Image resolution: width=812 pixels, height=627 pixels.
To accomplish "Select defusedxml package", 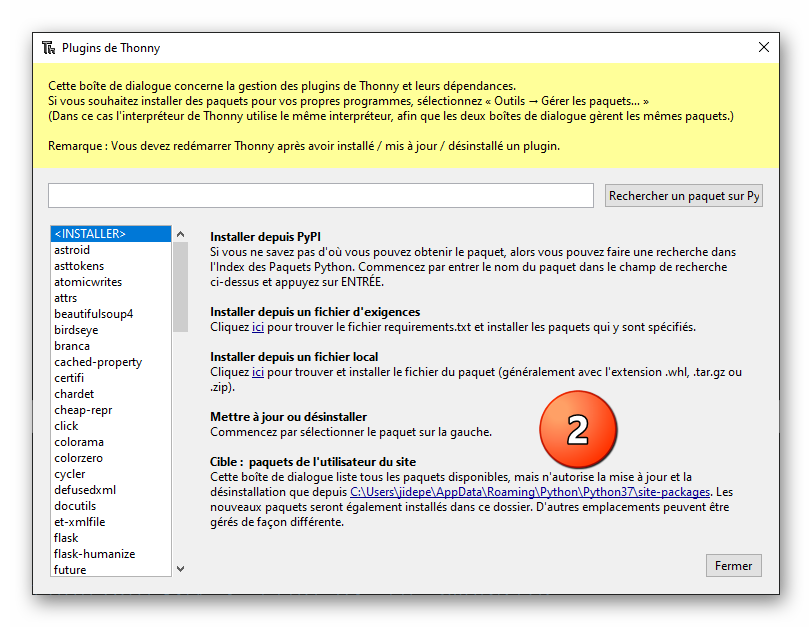I will (111, 490).
